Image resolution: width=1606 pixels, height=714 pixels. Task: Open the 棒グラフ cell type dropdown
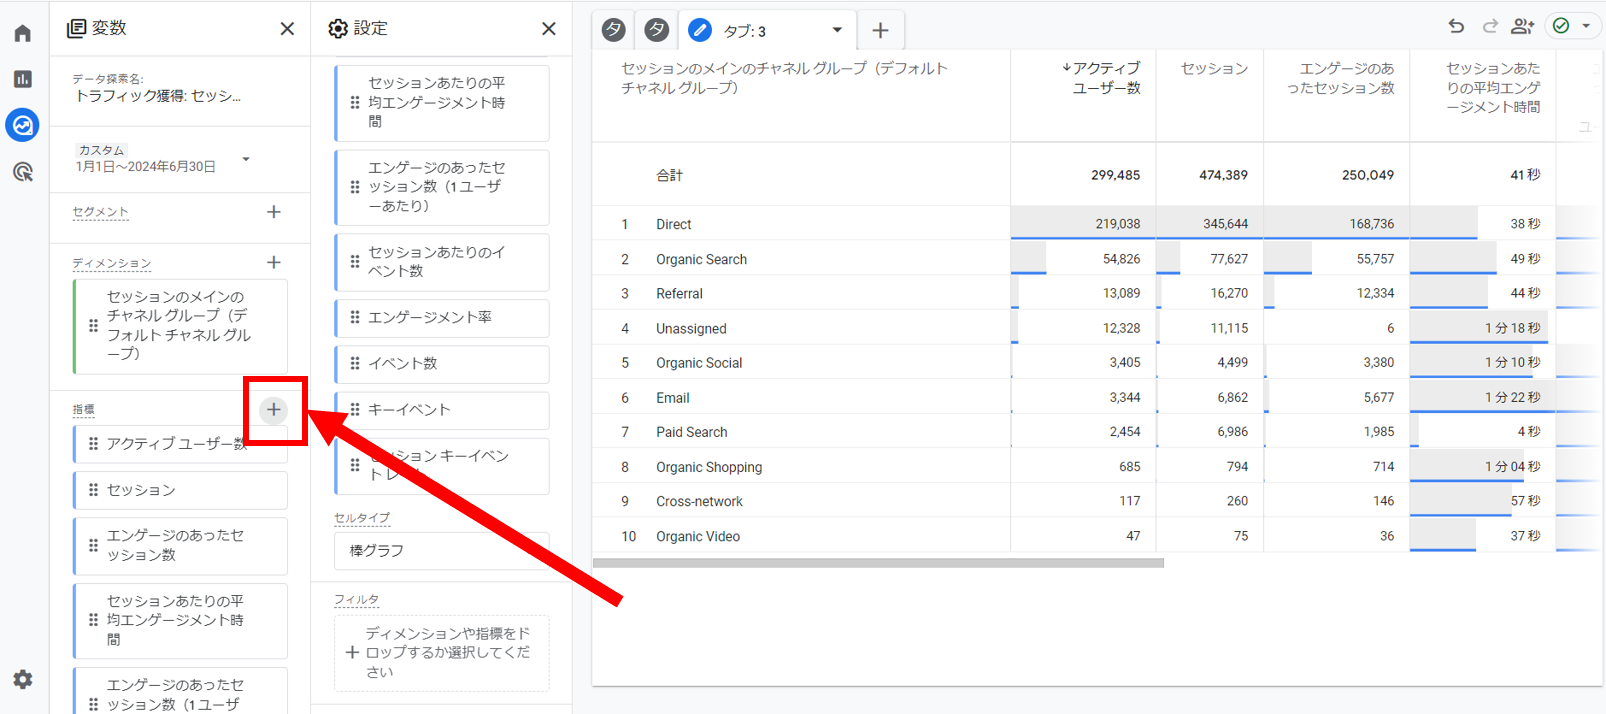441,551
